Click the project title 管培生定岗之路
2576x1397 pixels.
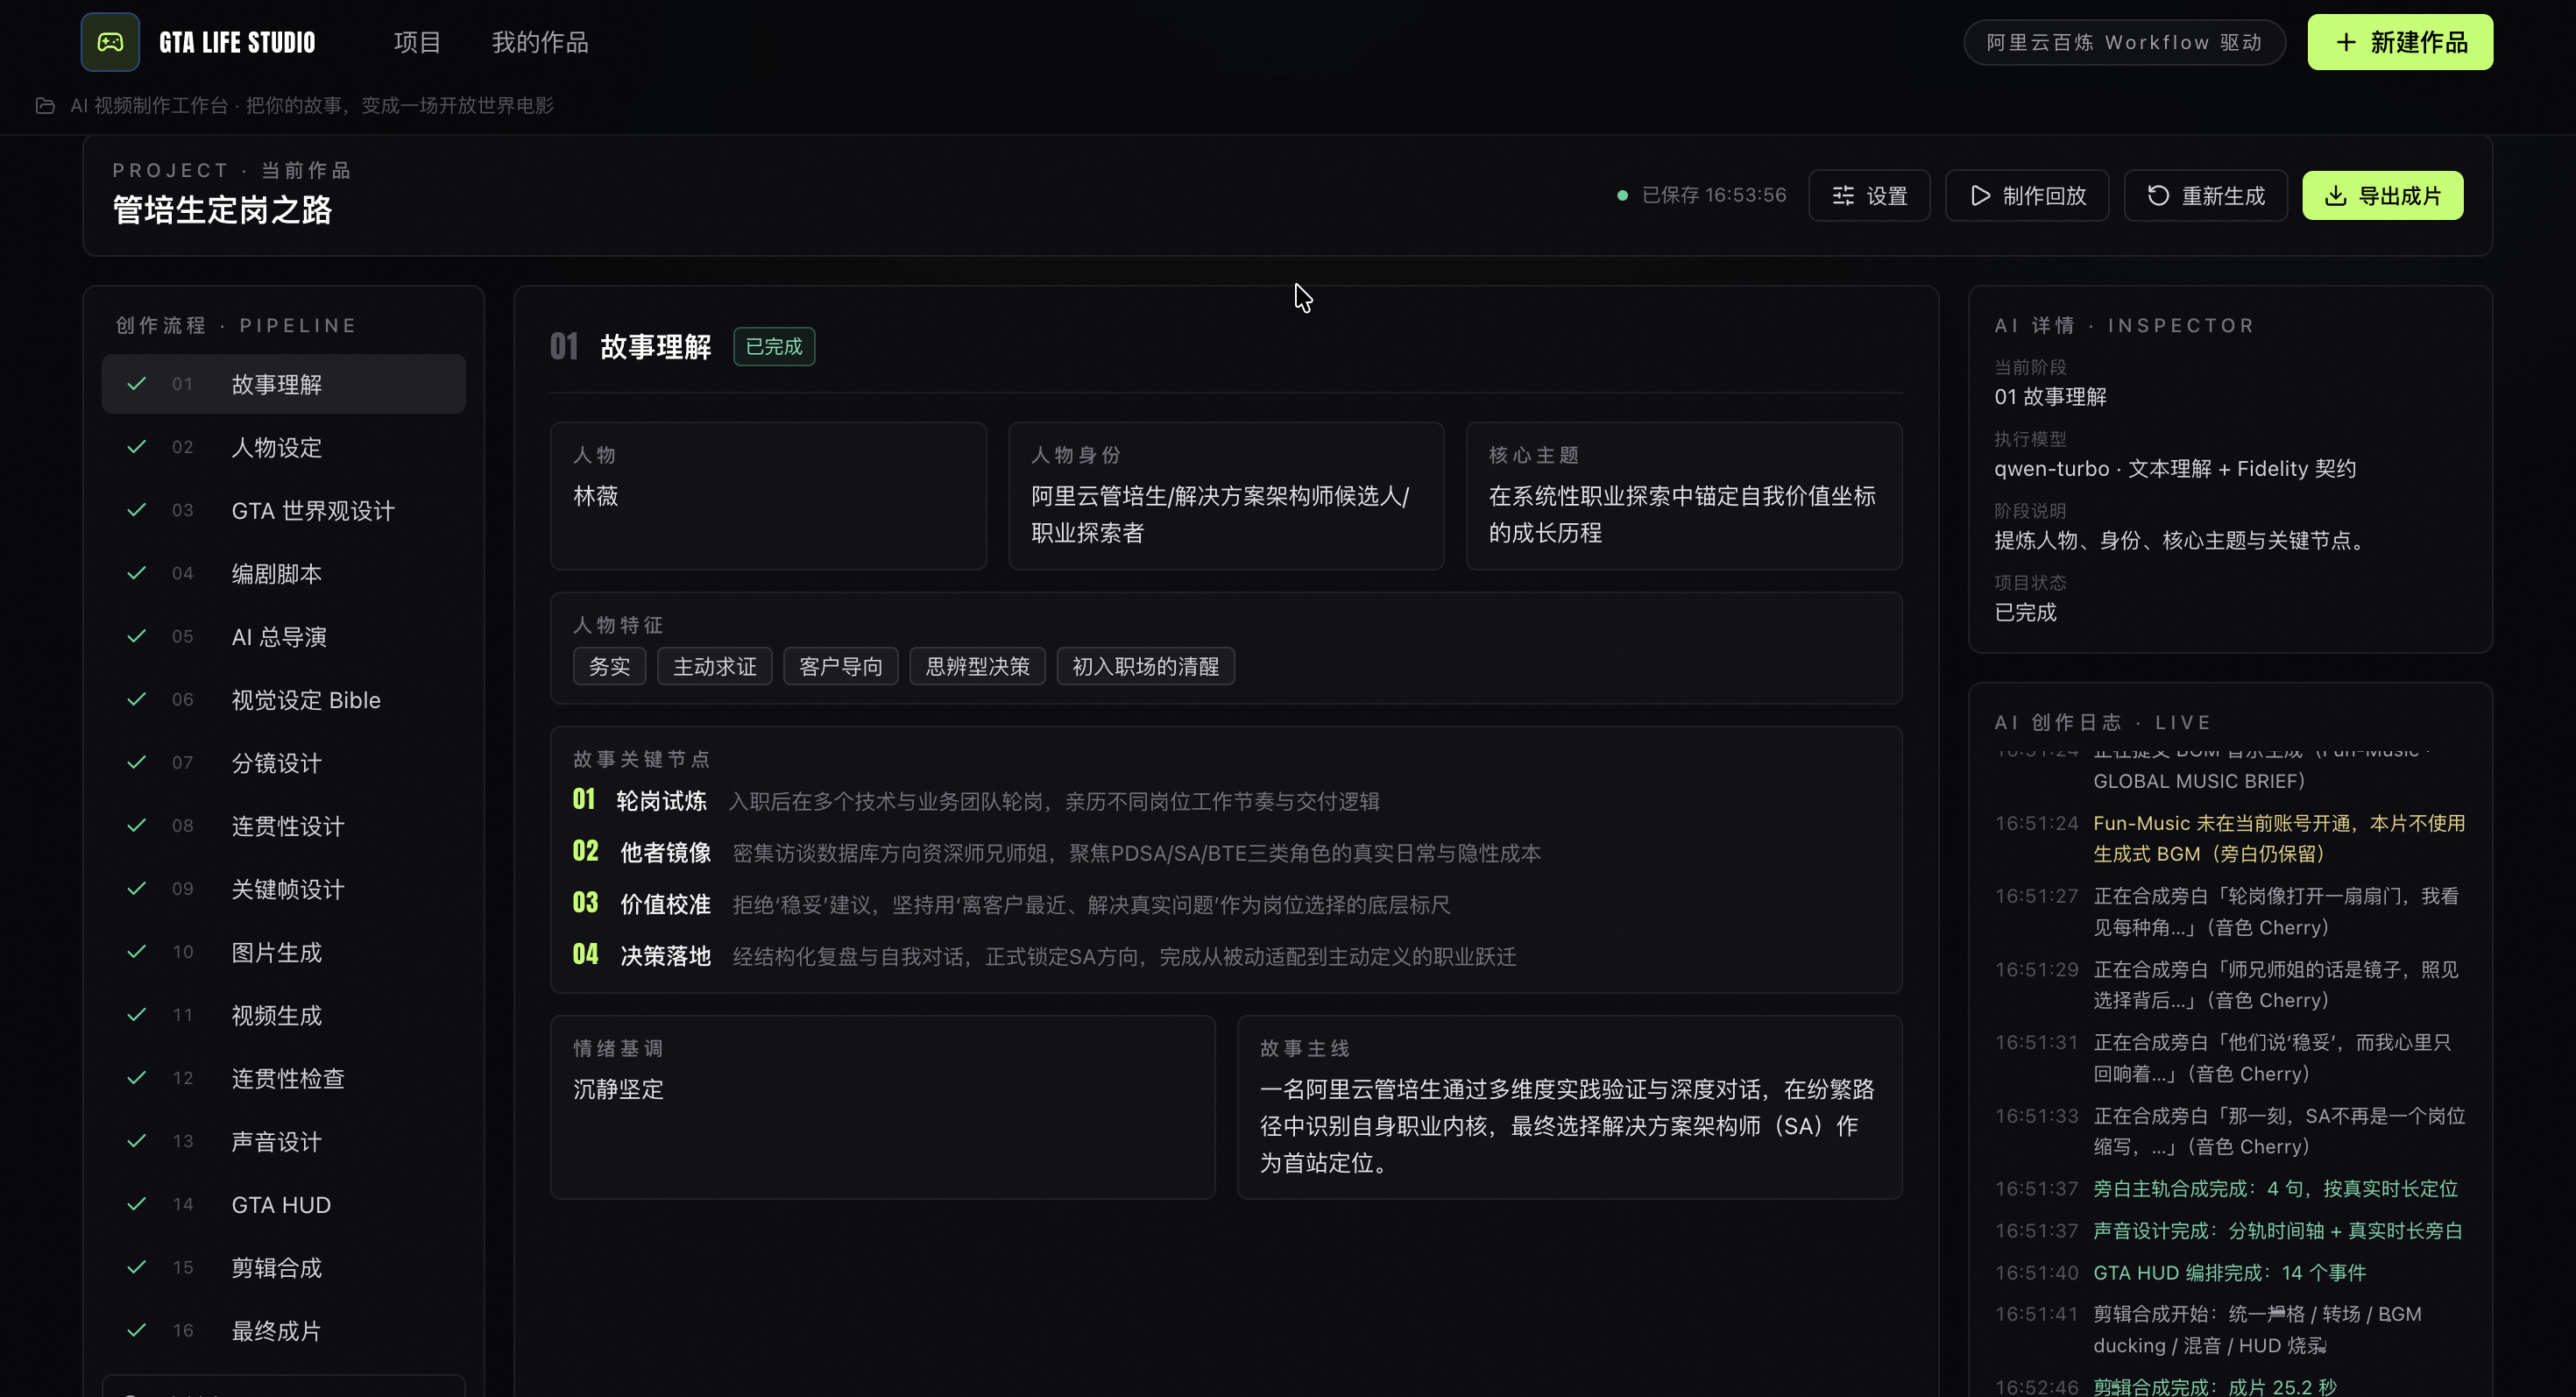(x=222, y=210)
